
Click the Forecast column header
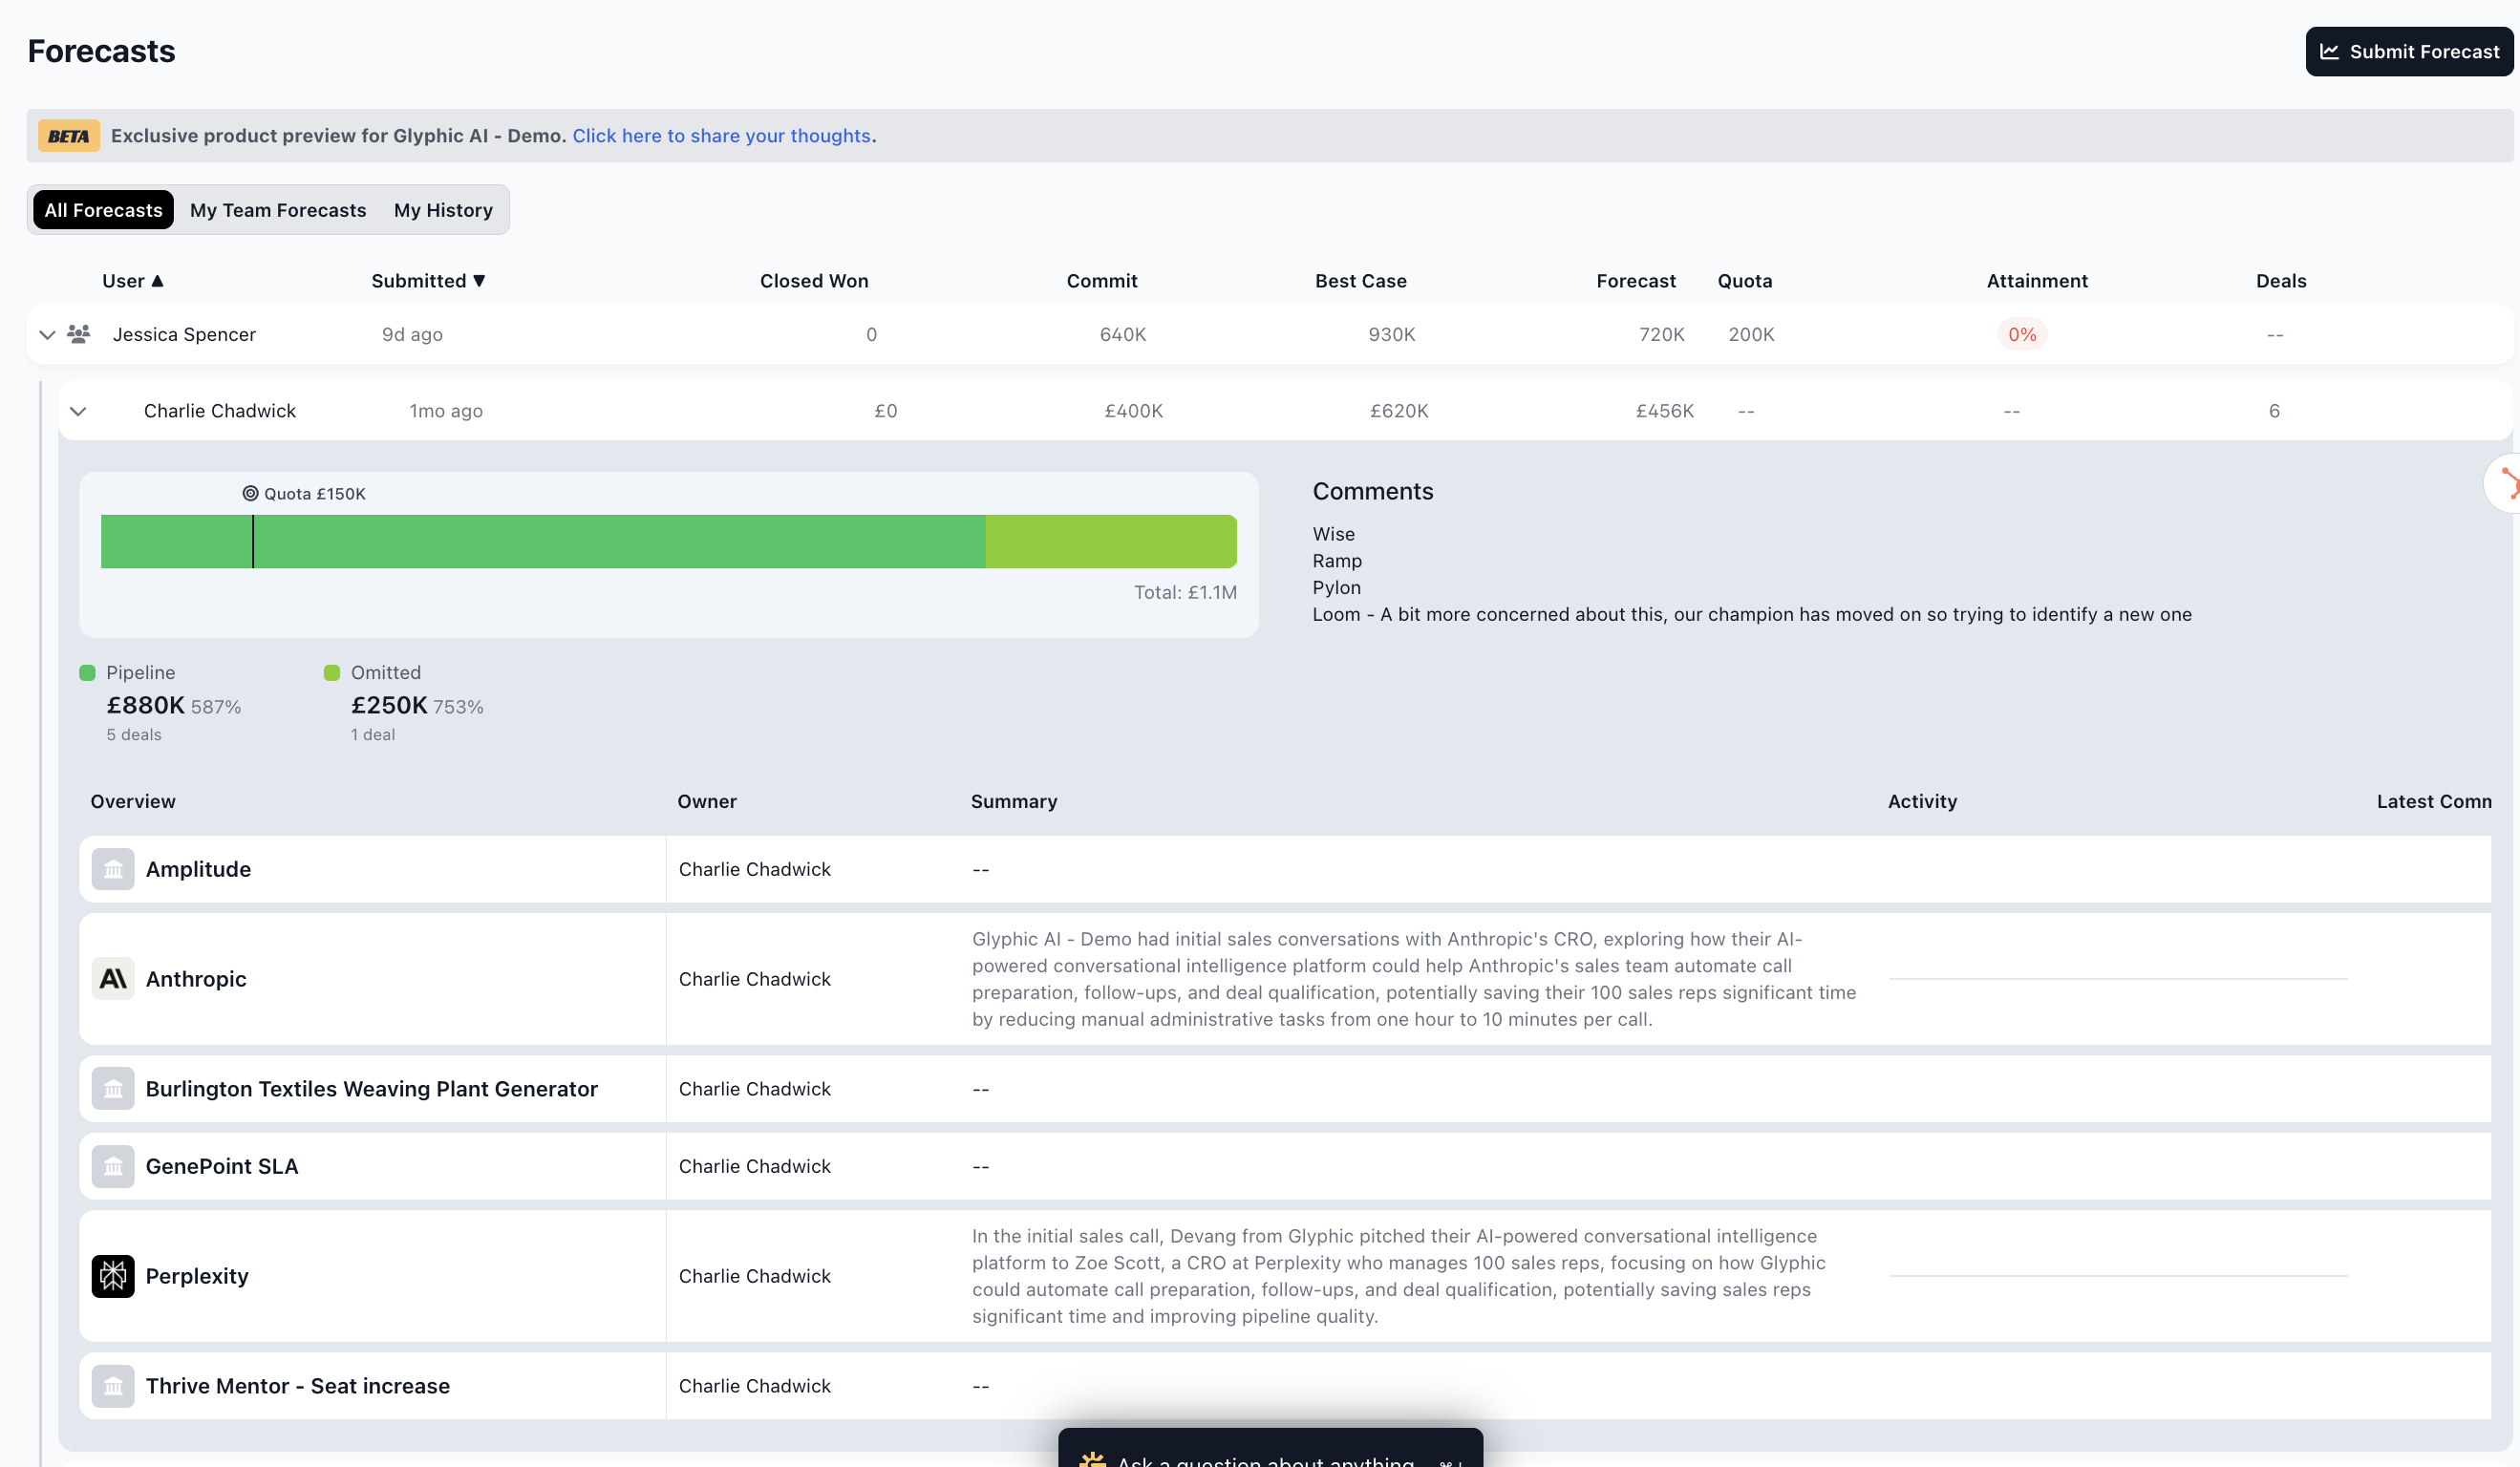[x=1636, y=281]
